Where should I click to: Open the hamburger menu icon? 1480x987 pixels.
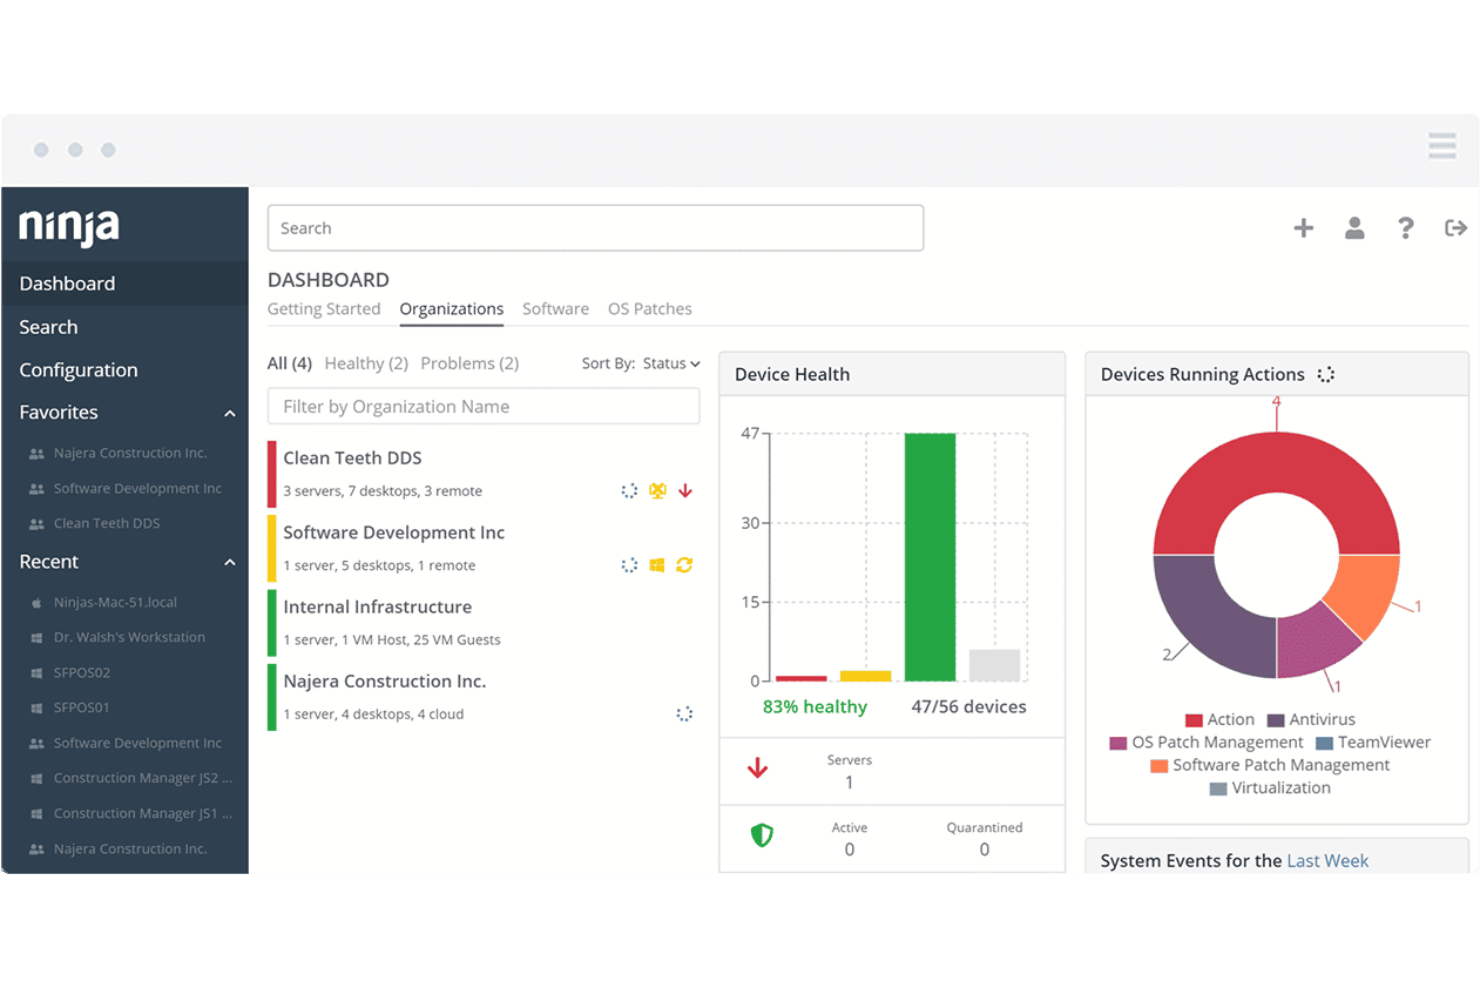(1441, 146)
